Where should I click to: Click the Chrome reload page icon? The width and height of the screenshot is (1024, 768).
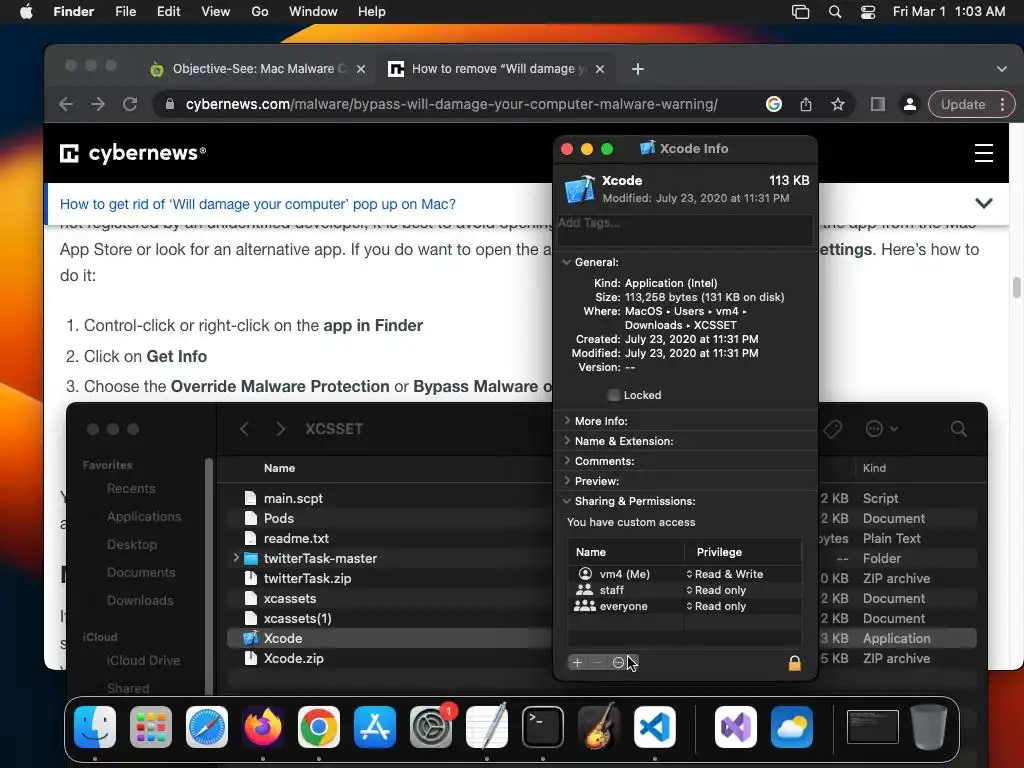pyautogui.click(x=130, y=104)
